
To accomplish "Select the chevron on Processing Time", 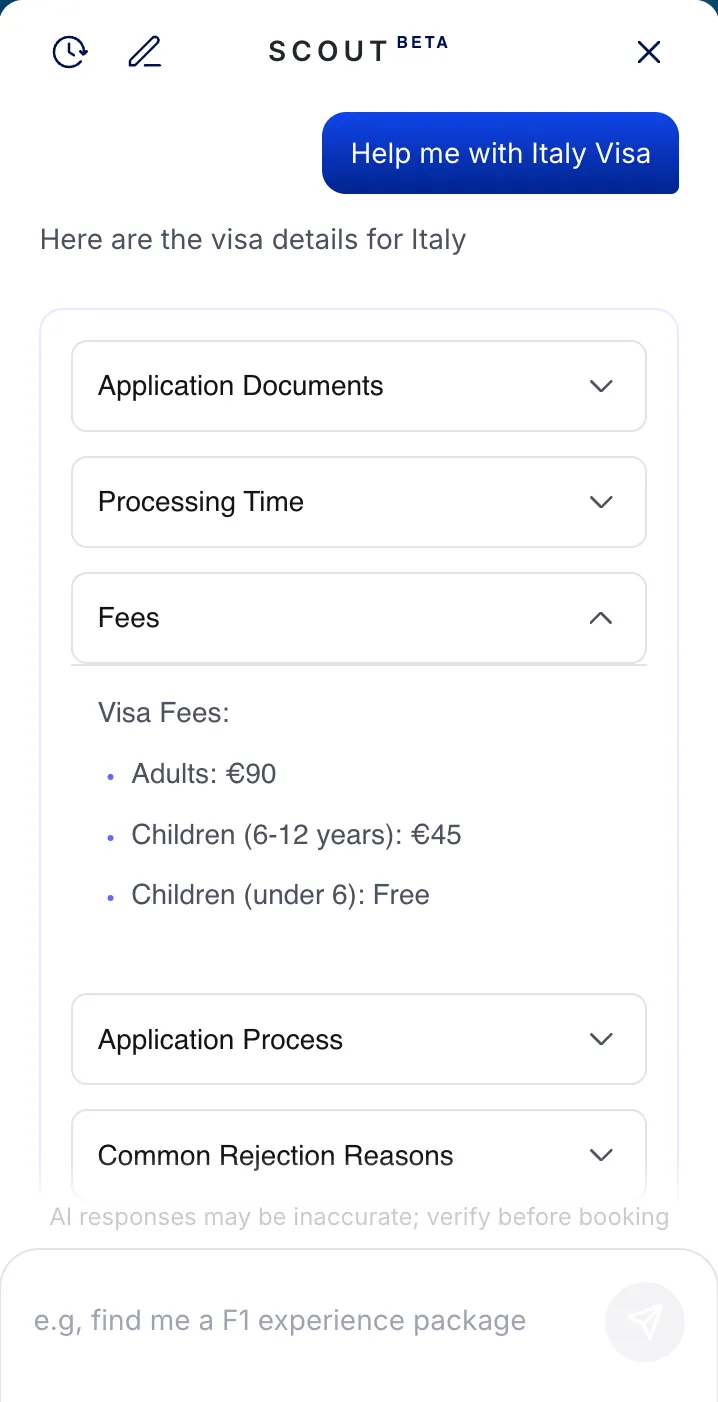I will coord(601,502).
